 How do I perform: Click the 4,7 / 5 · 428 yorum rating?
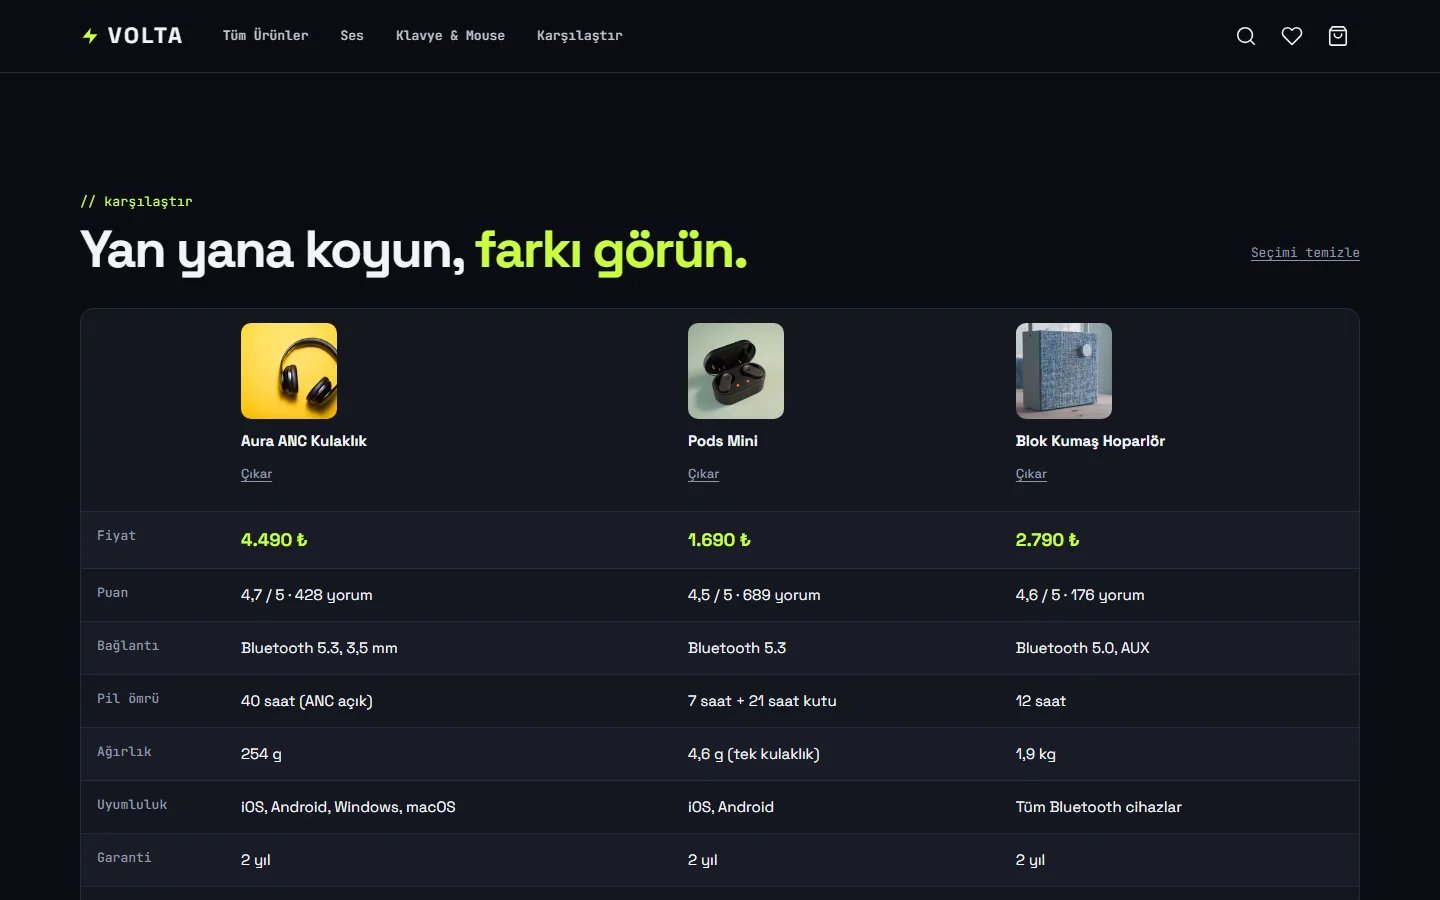[x=307, y=595]
